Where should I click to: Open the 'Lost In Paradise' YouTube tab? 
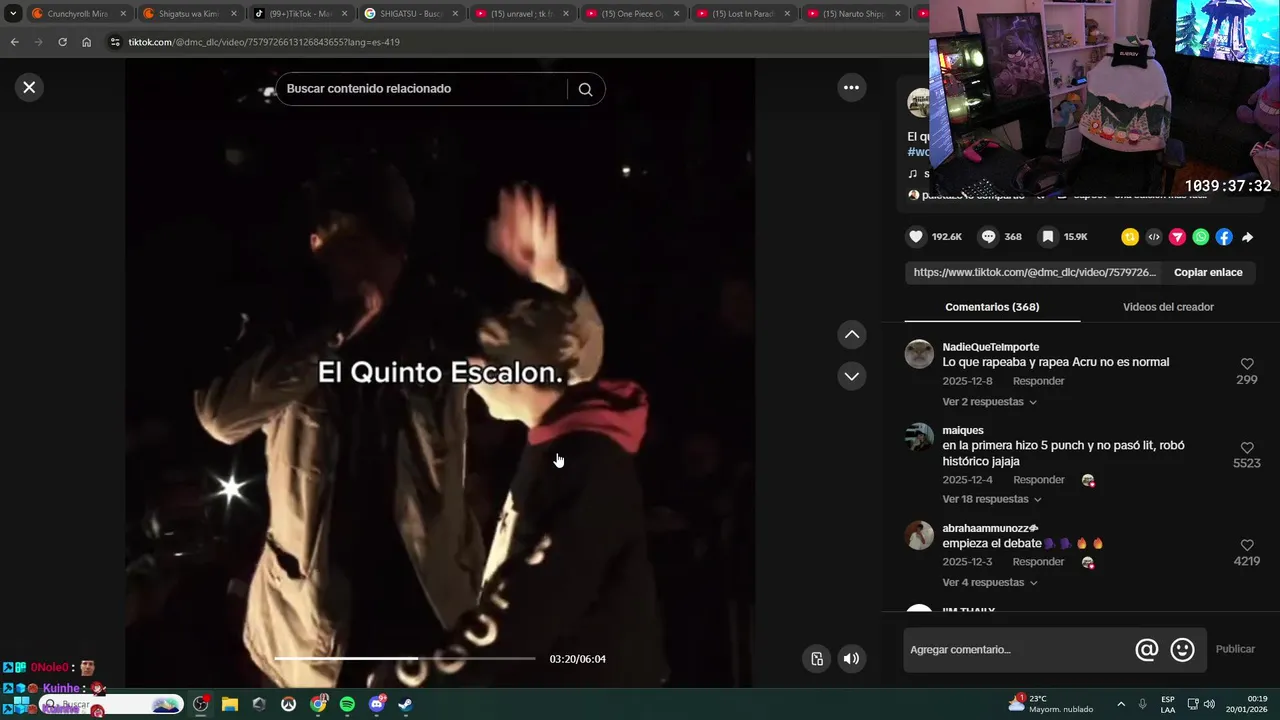(x=744, y=14)
